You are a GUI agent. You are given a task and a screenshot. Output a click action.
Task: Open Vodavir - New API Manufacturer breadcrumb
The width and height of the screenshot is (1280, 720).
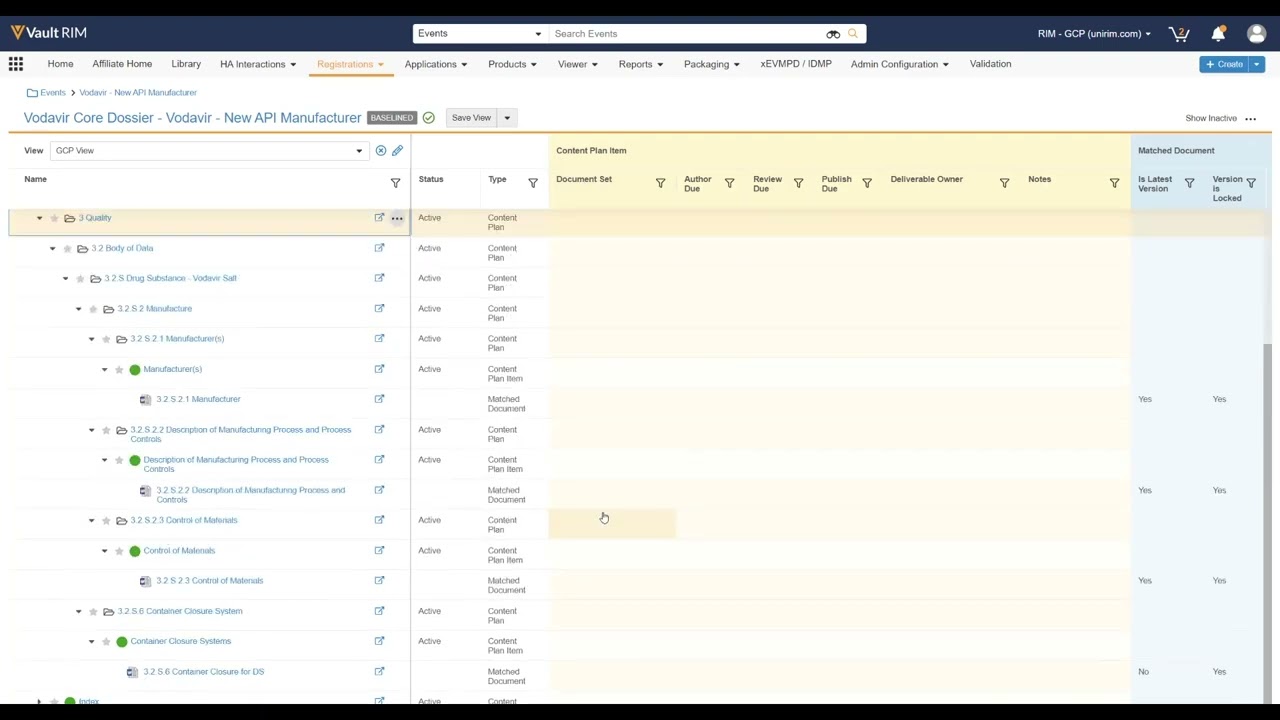(x=138, y=93)
